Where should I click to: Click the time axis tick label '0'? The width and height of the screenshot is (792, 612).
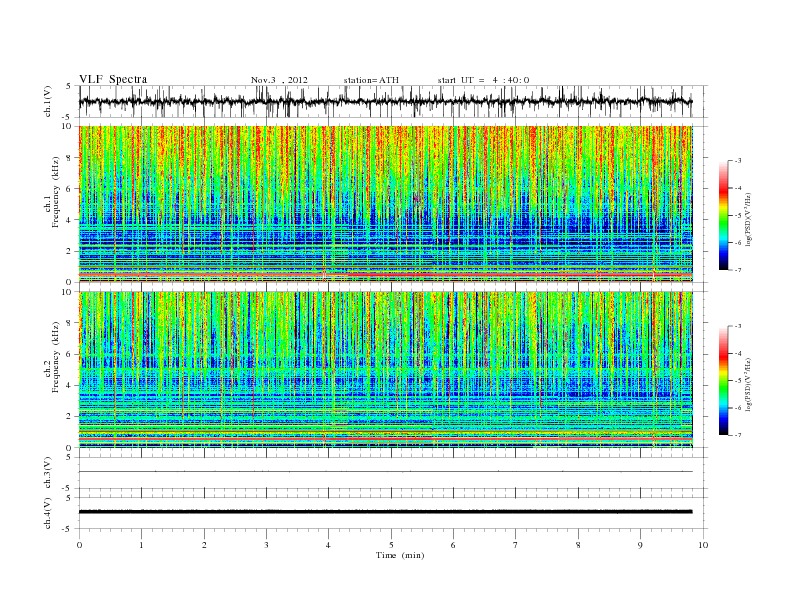[x=79, y=545]
